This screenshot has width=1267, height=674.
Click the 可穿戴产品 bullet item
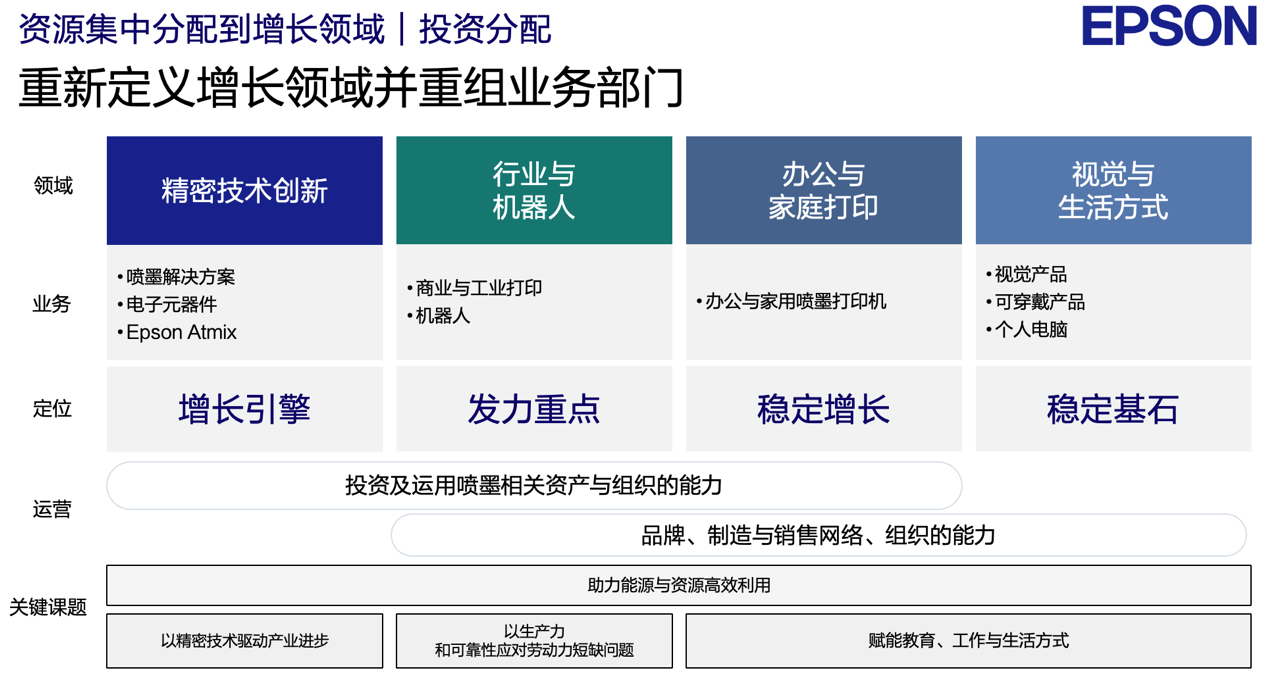tap(1035, 302)
